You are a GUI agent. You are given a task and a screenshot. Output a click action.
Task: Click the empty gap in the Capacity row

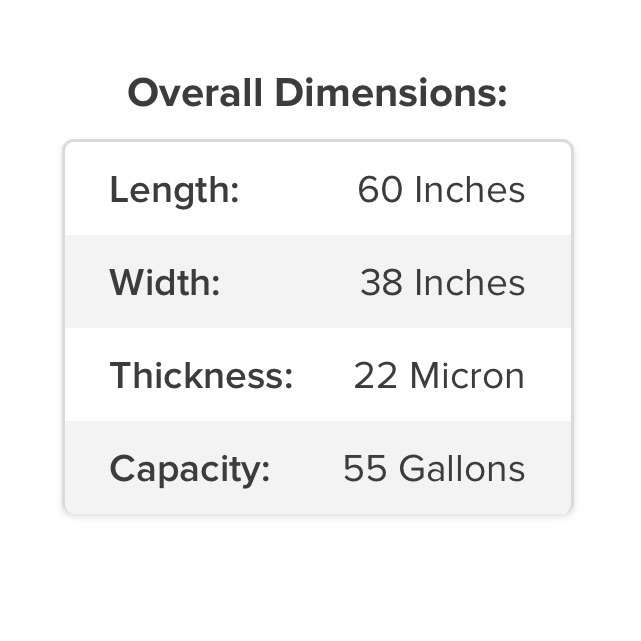pyautogui.click(x=306, y=469)
